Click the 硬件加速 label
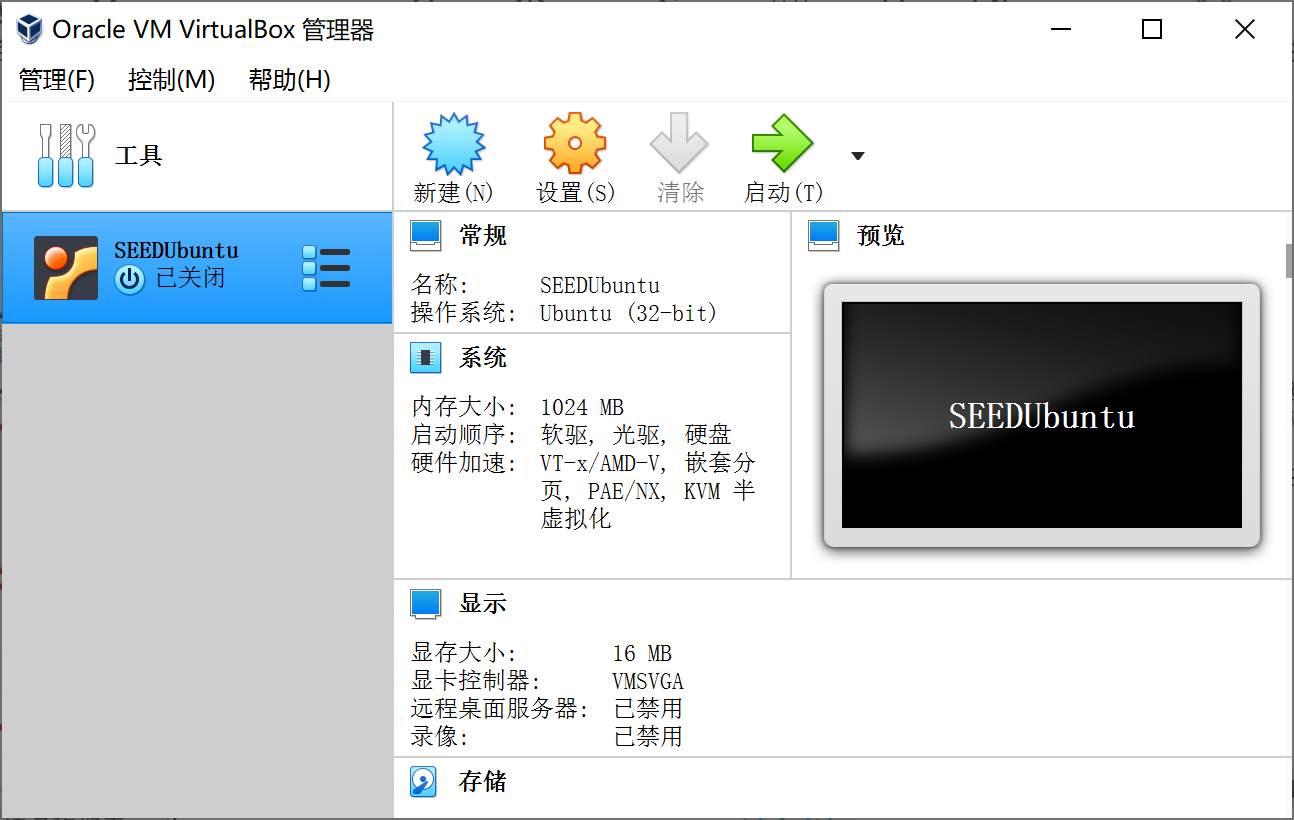This screenshot has height=820, width=1294. (x=465, y=463)
